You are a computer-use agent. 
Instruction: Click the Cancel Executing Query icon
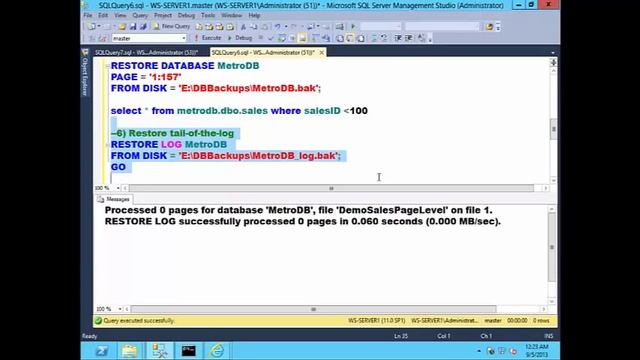(261, 38)
